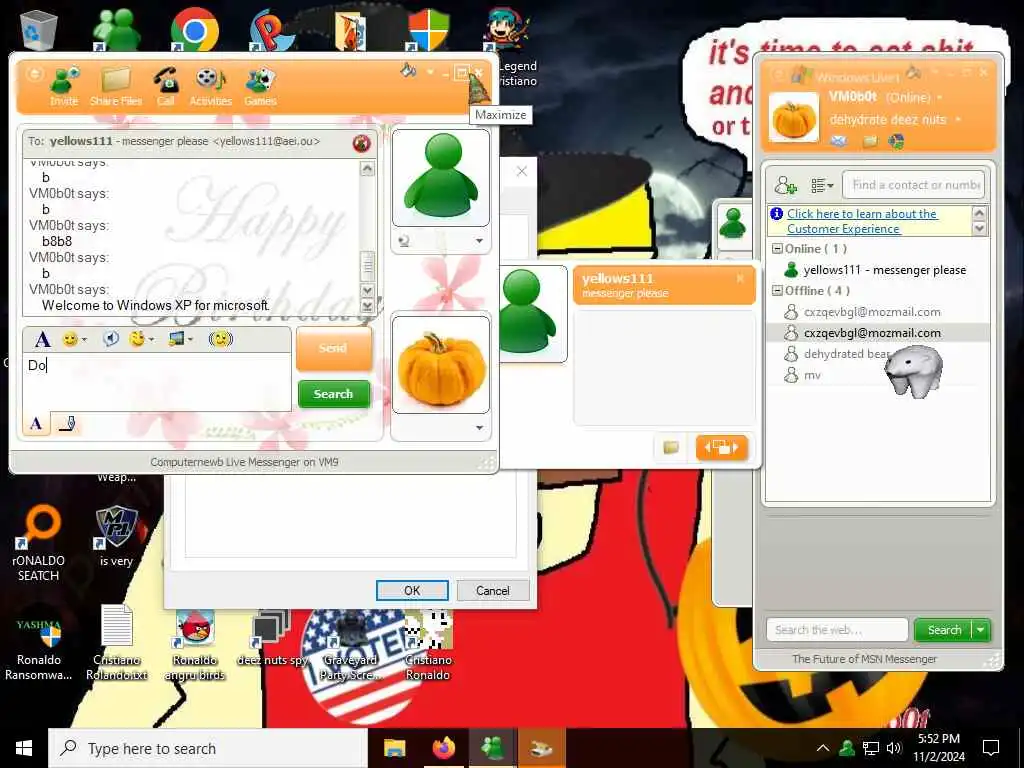Screen dimensions: 1024x768
Task: Open Games in chat toolbar
Action: coord(261,86)
